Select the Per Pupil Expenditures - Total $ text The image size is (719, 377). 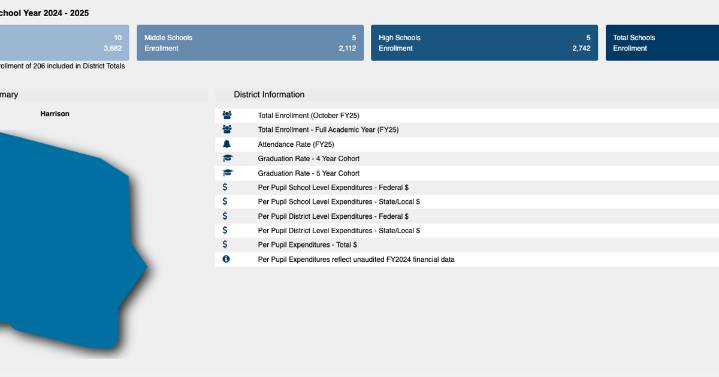307,245
